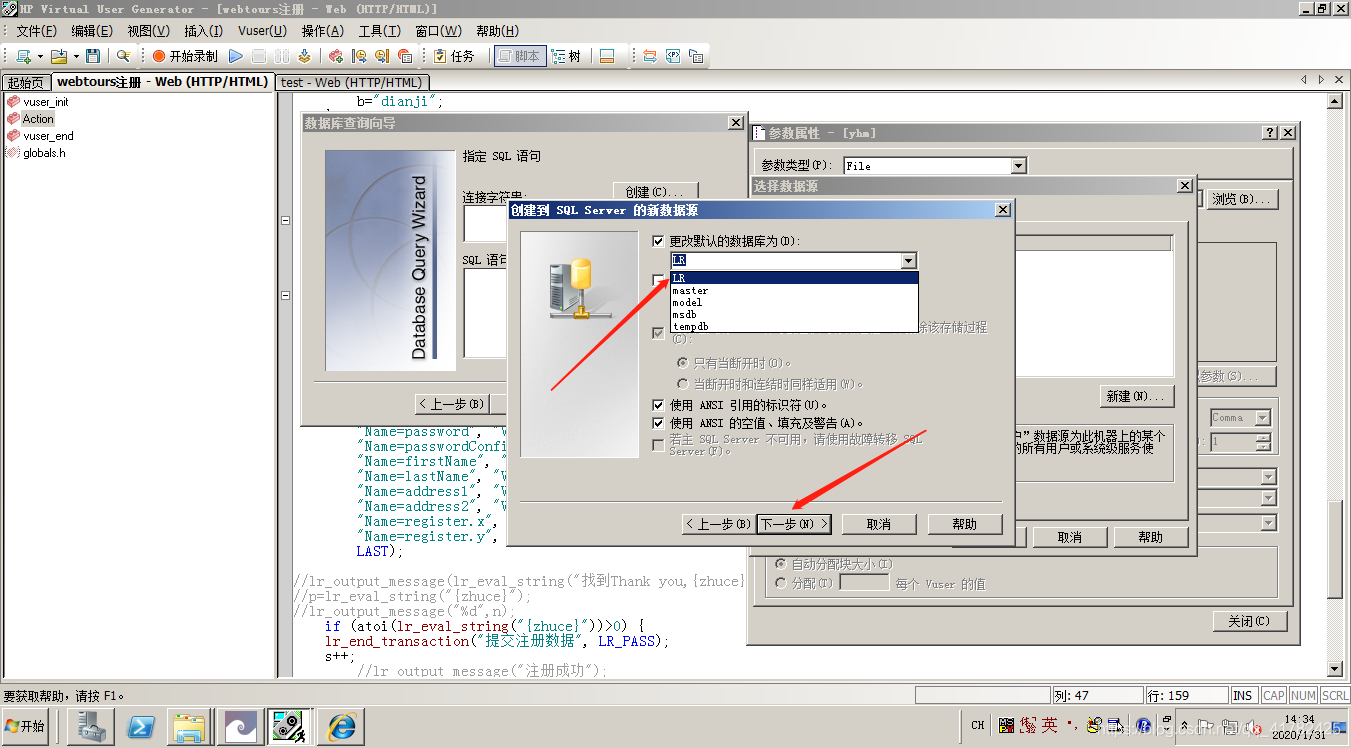This screenshot has width=1351, height=748.
Task: Click the Protocol Advisor magnifier icon
Action: click(x=124, y=56)
